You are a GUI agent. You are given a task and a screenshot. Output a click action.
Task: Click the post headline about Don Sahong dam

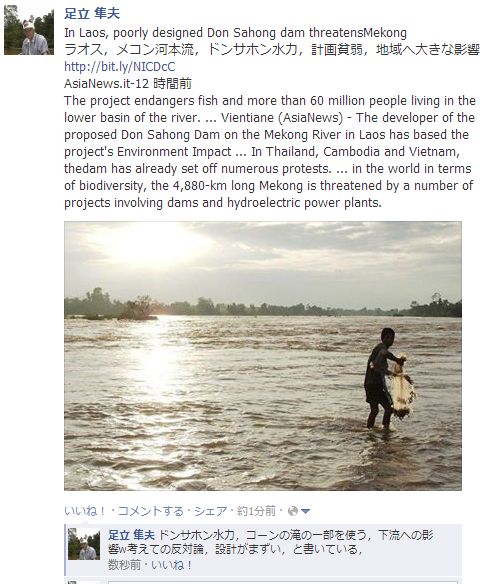235,33
